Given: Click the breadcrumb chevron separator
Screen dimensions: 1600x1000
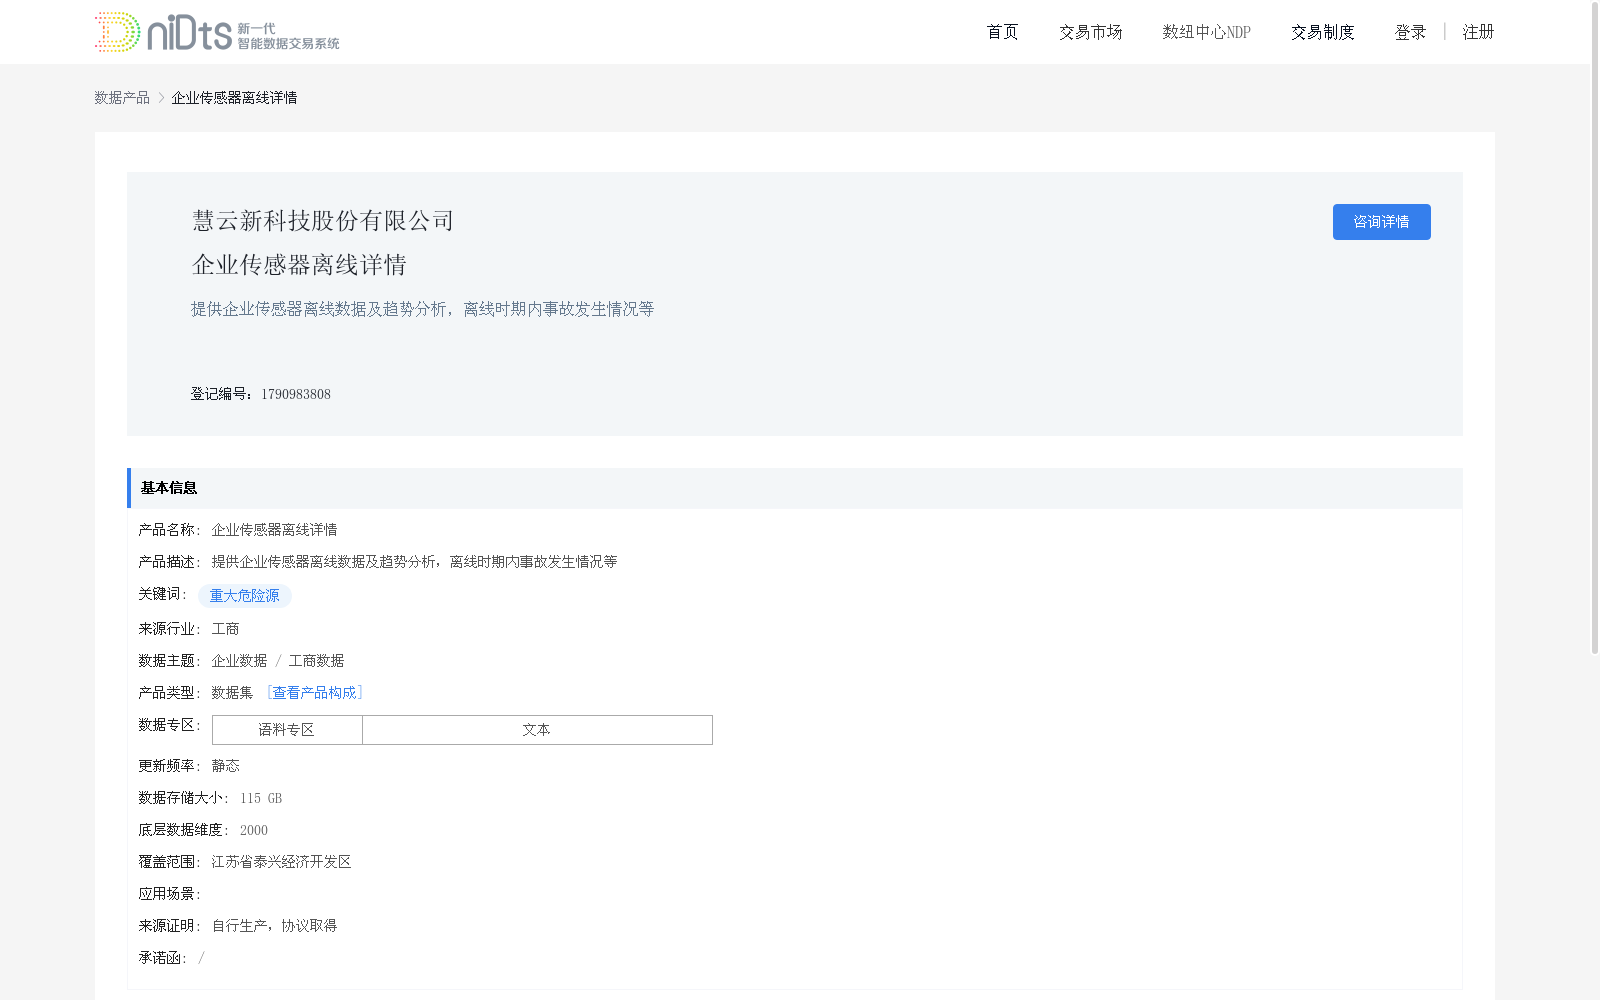Looking at the screenshot, I should (161, 97).
